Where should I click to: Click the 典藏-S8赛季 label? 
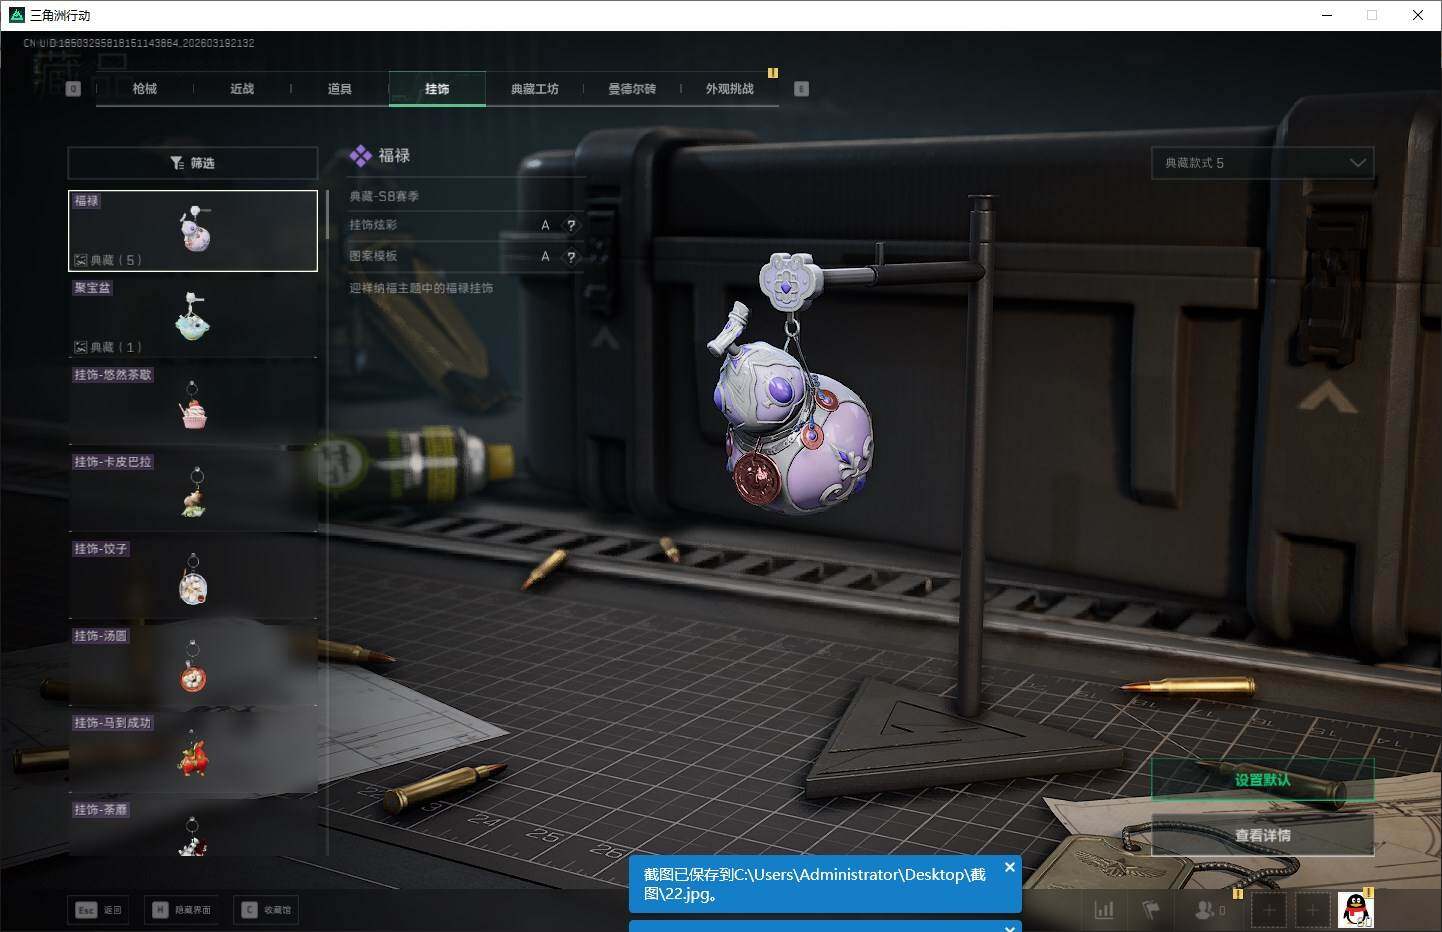384,196
